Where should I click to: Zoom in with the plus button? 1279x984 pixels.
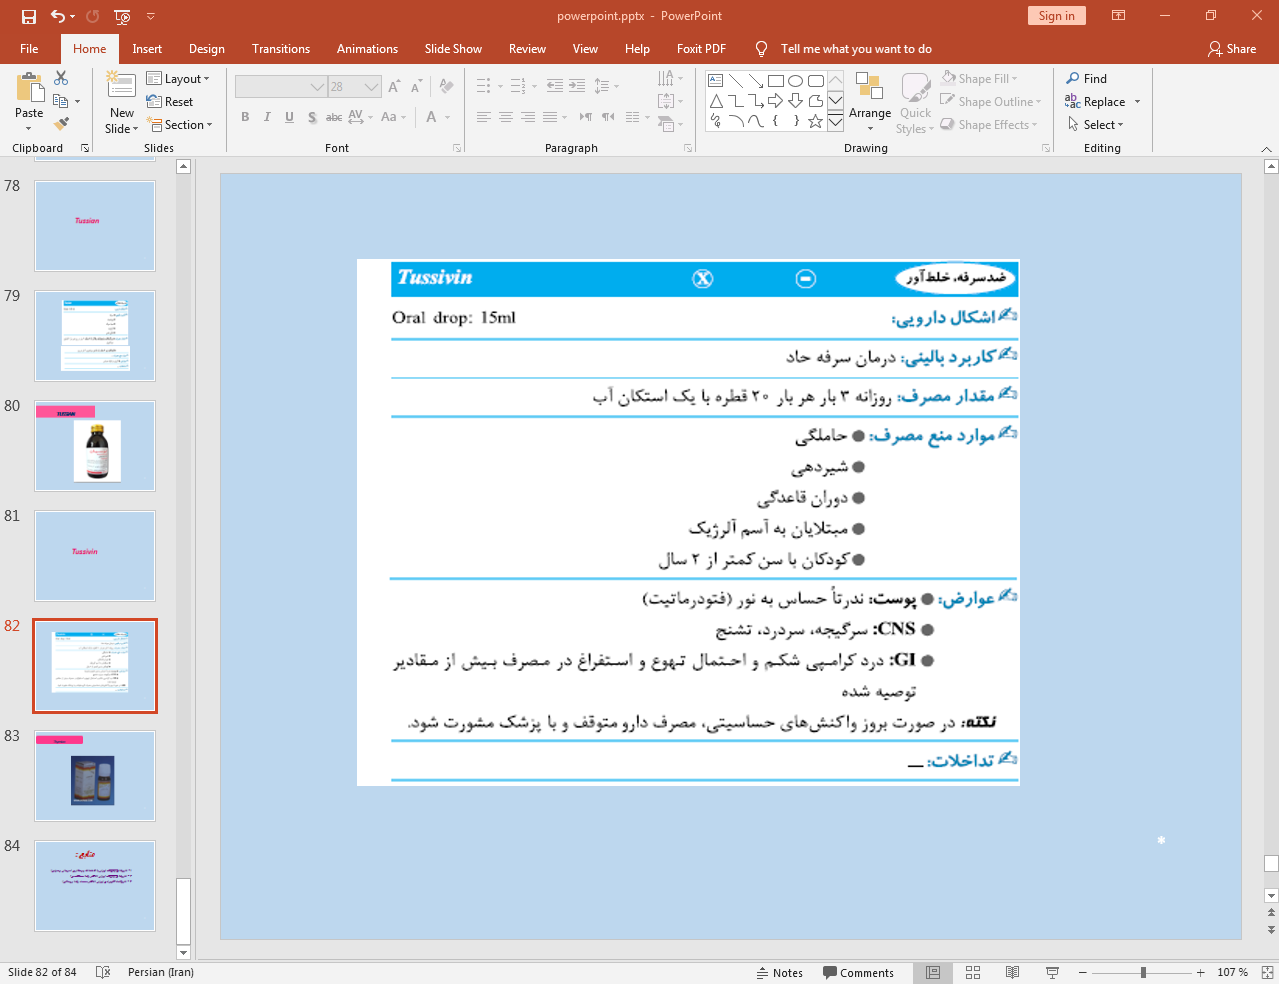coord(1200,972)
